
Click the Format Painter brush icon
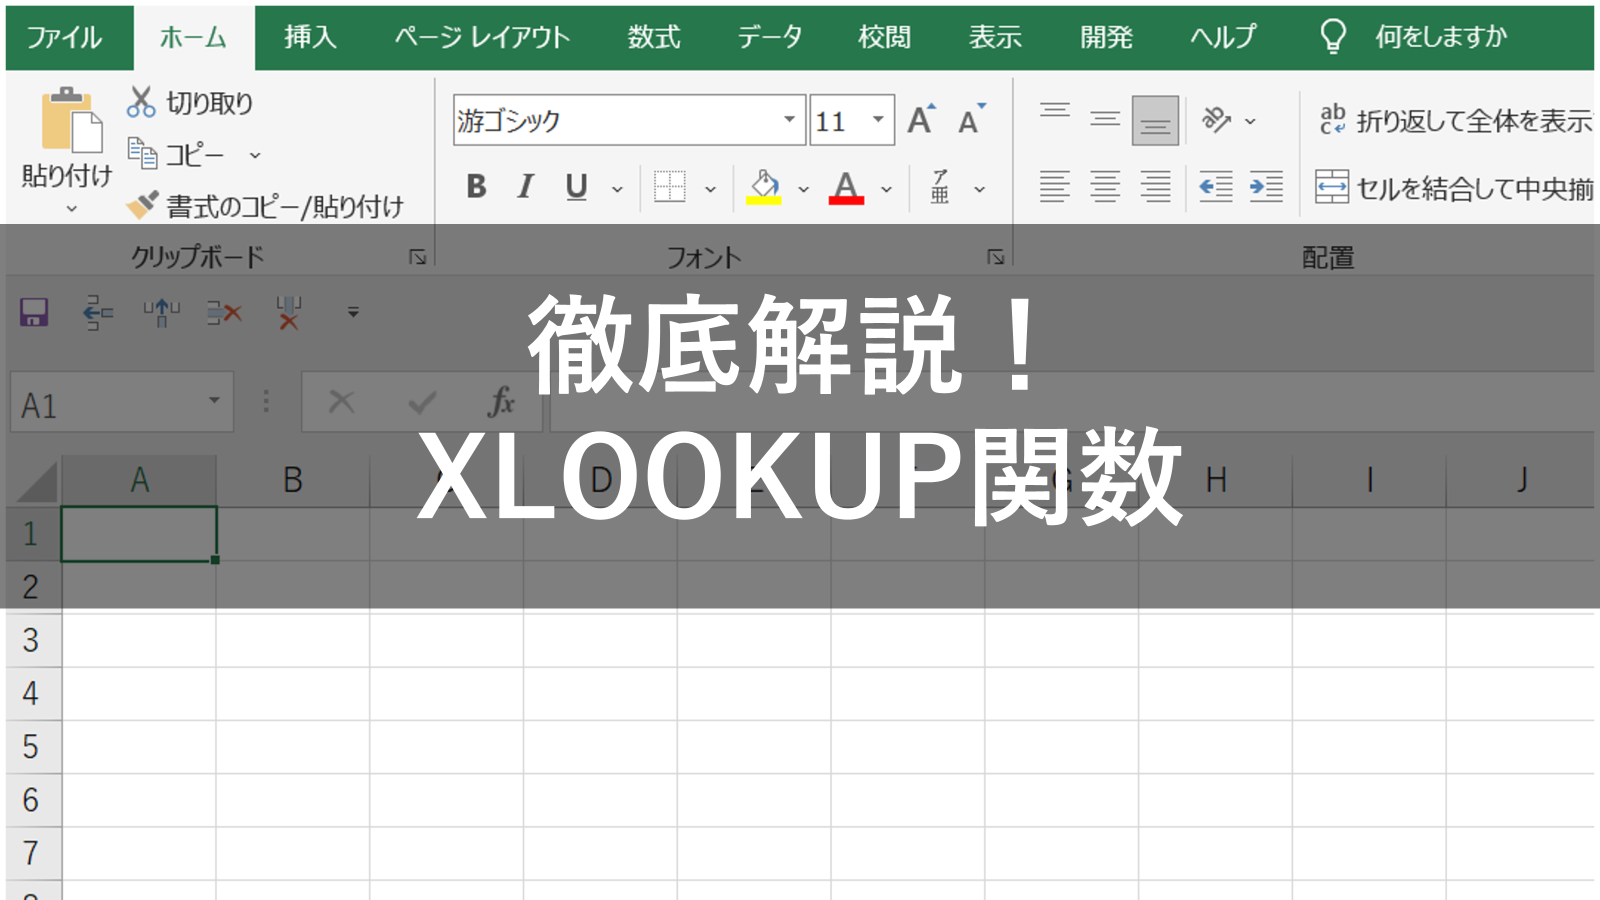point(142,205)
